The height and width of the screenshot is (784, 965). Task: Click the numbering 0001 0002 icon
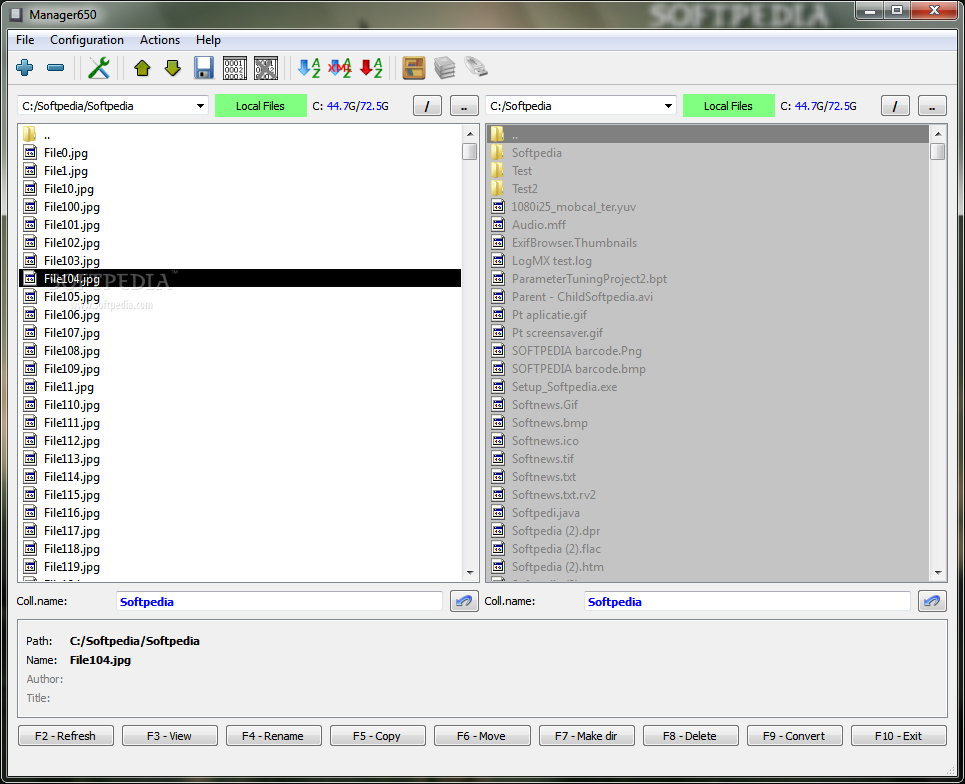234,68
